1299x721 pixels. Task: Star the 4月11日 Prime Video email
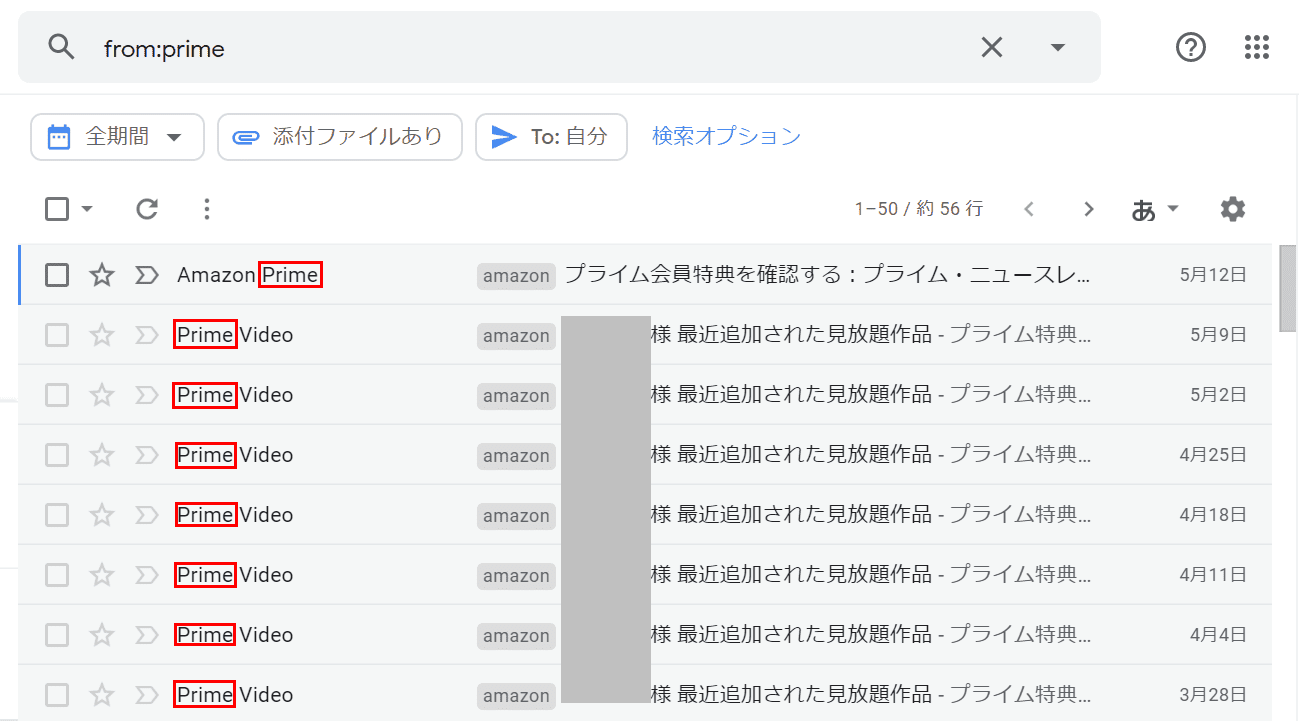point(102,575)
